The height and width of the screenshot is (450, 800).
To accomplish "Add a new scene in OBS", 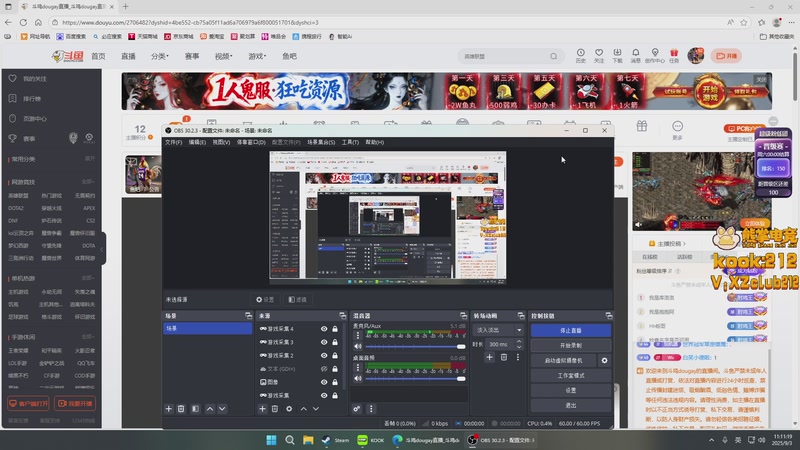I will click(x=169, y=409).
